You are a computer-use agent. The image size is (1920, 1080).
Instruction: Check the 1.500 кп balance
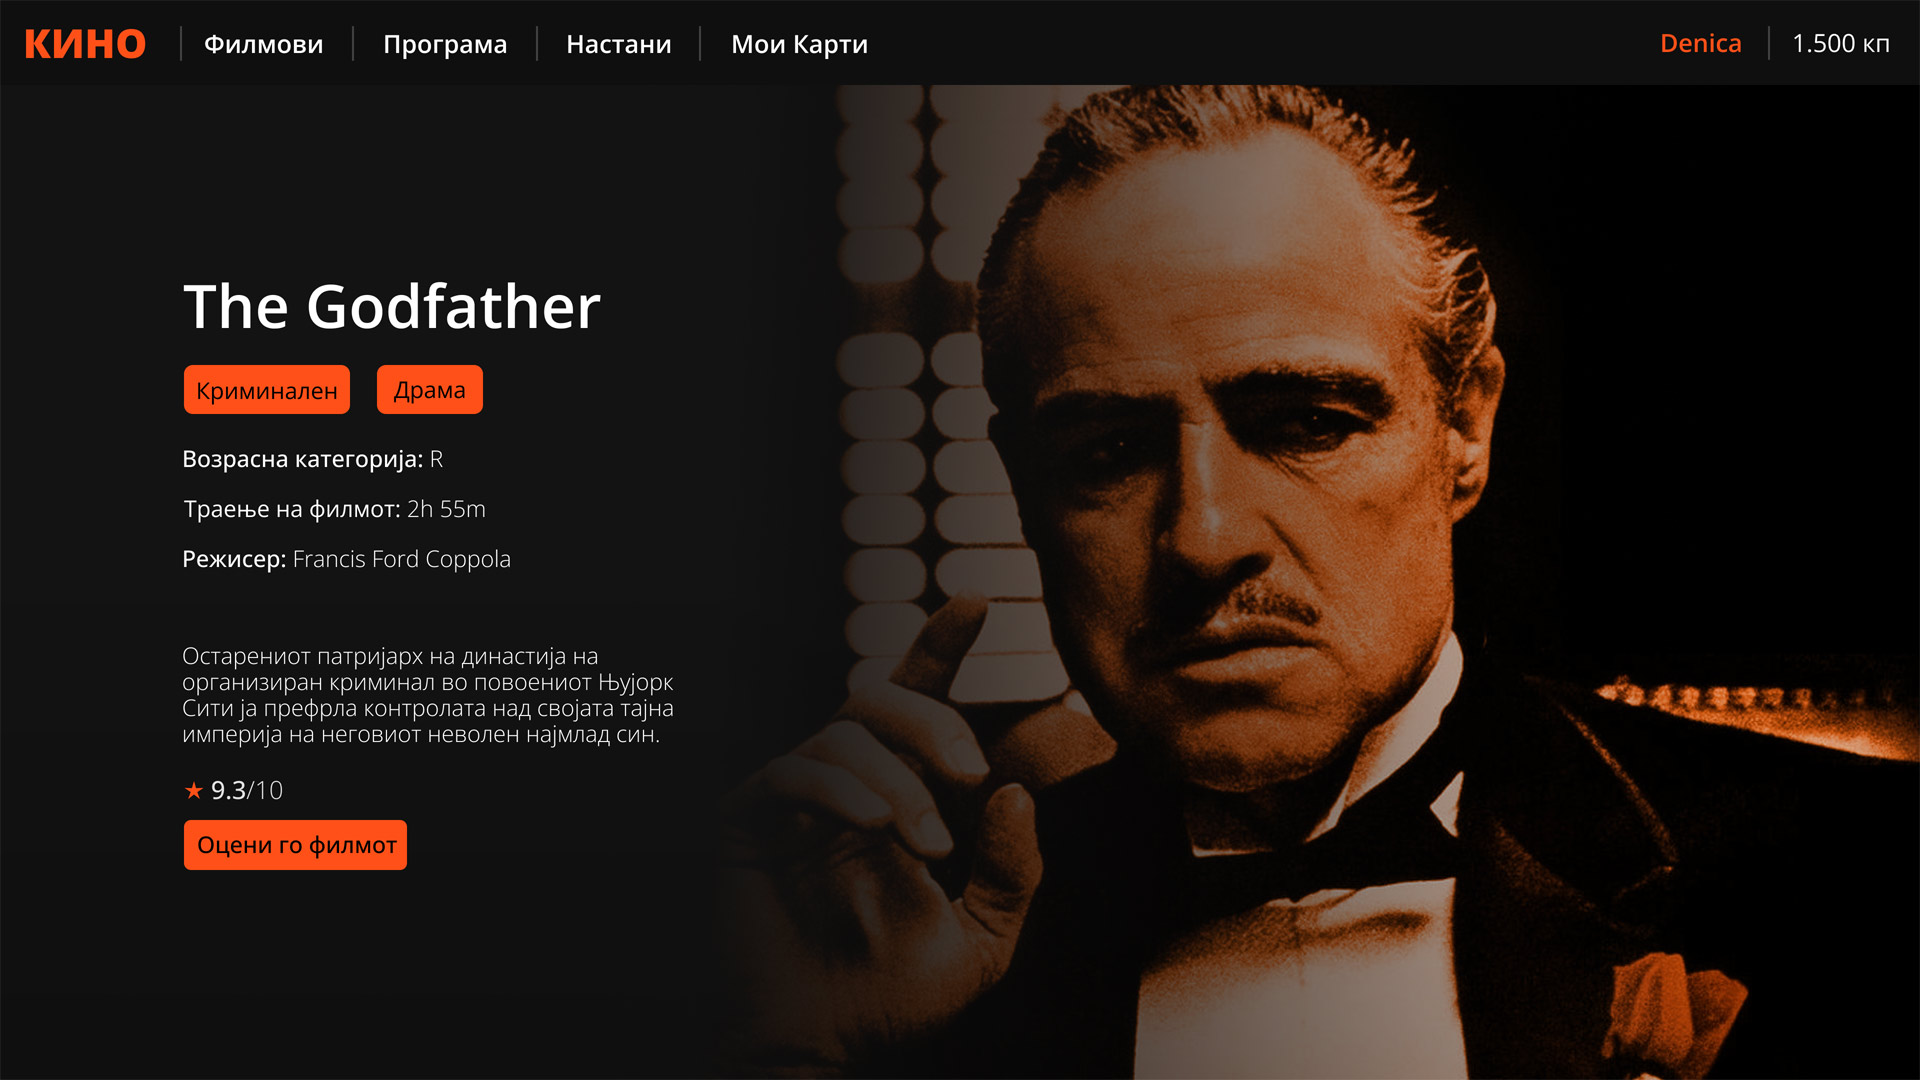(1840, 44)
